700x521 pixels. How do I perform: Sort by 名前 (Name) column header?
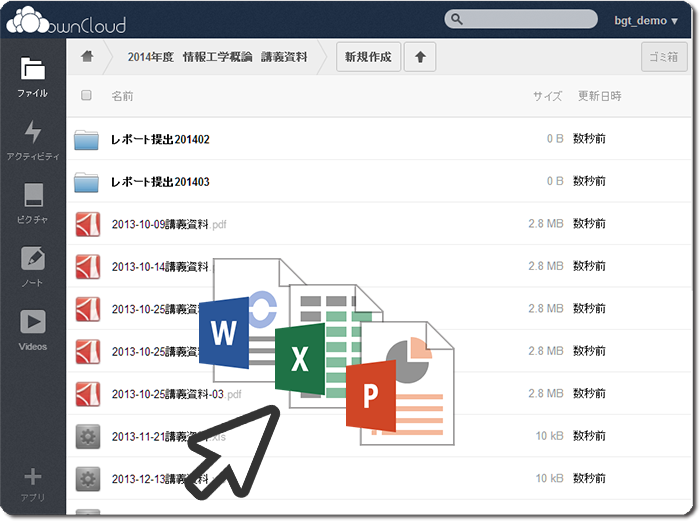point(122,96)
